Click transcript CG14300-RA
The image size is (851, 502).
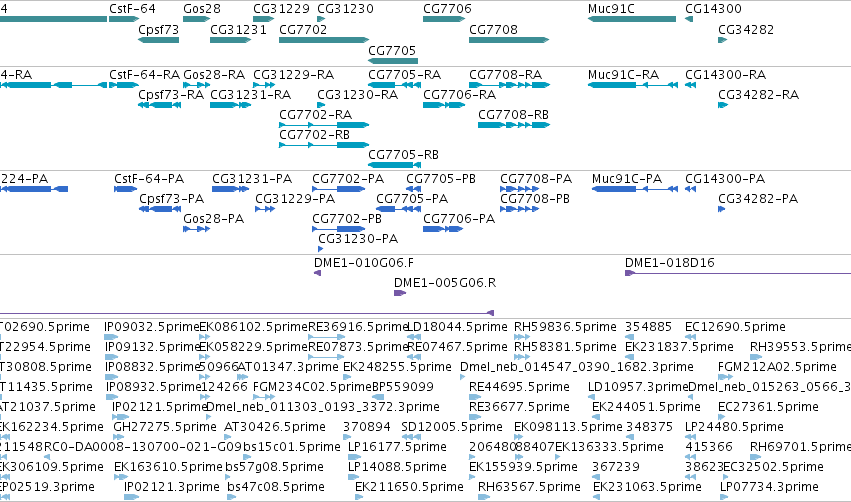(x=690, y=85)
